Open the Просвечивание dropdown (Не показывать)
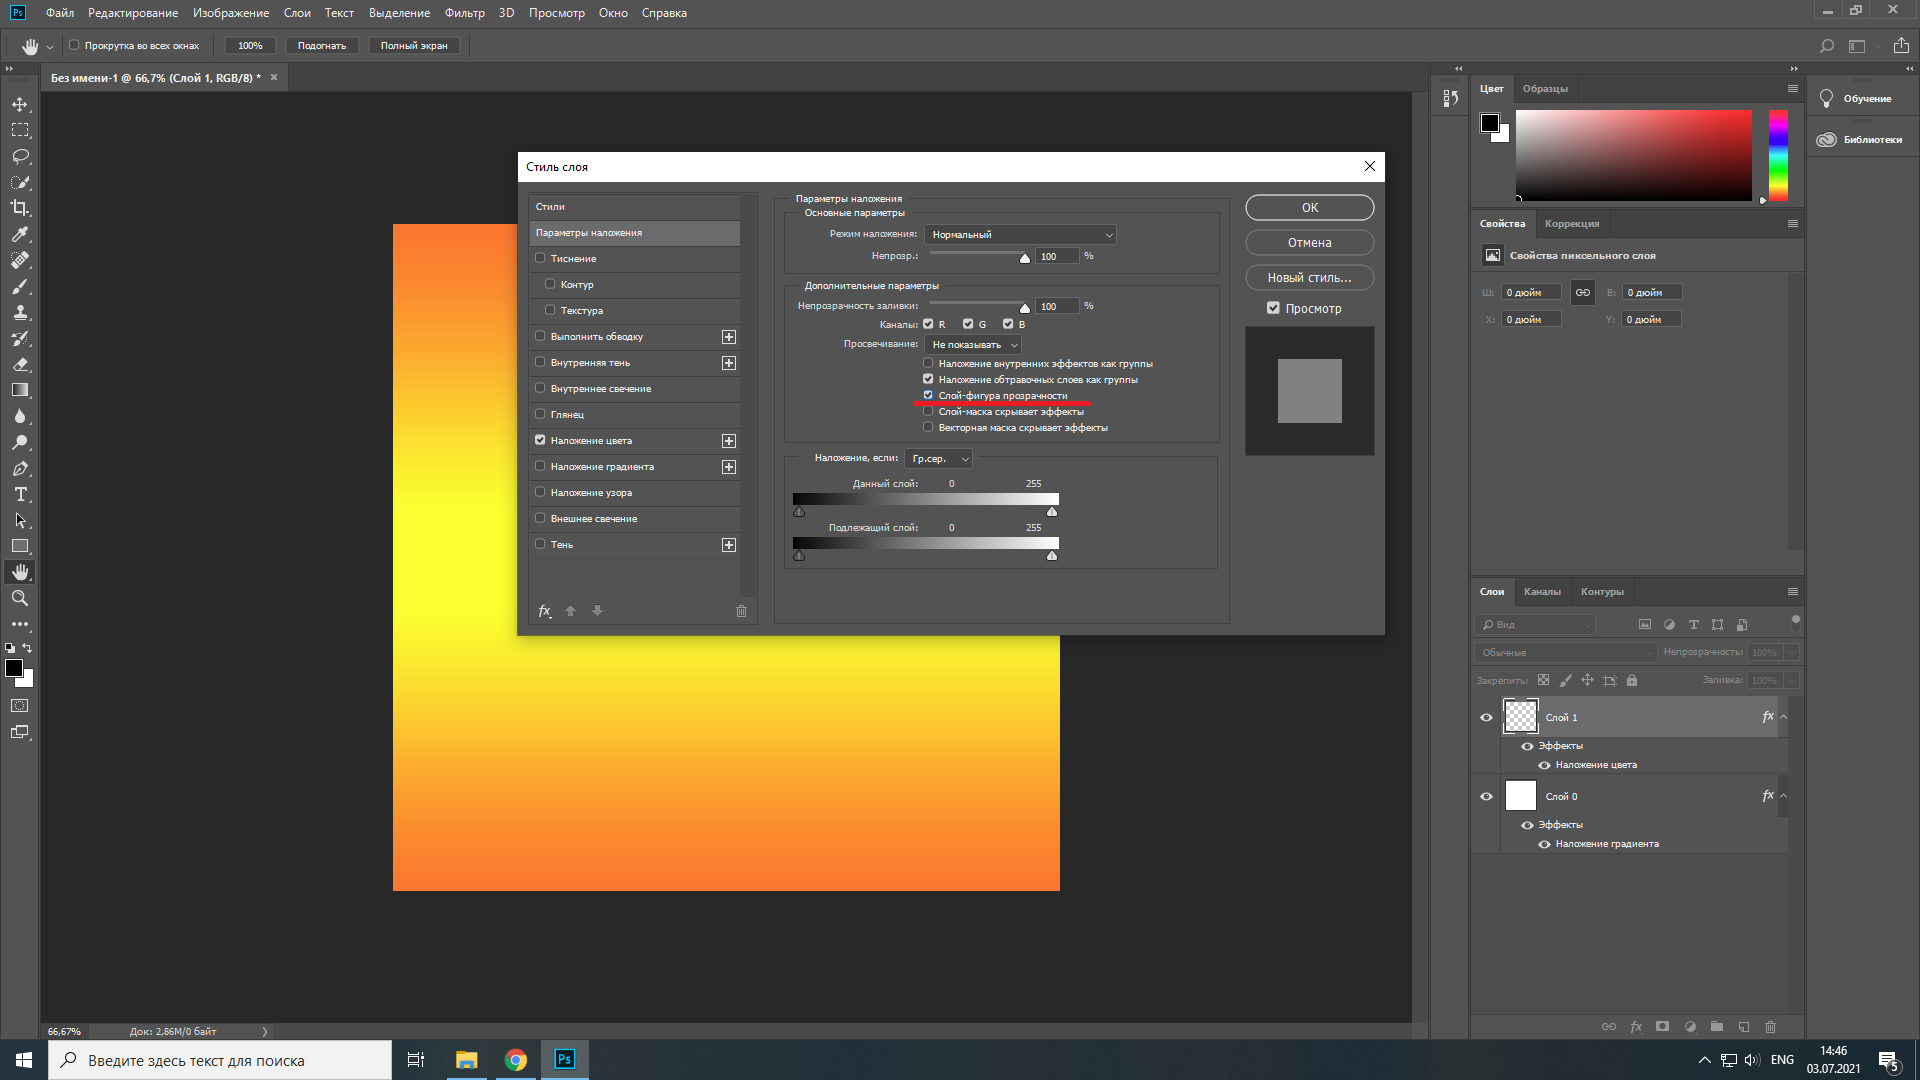The height and width of the screenshot is (1080, 1920). click(973, 345)
